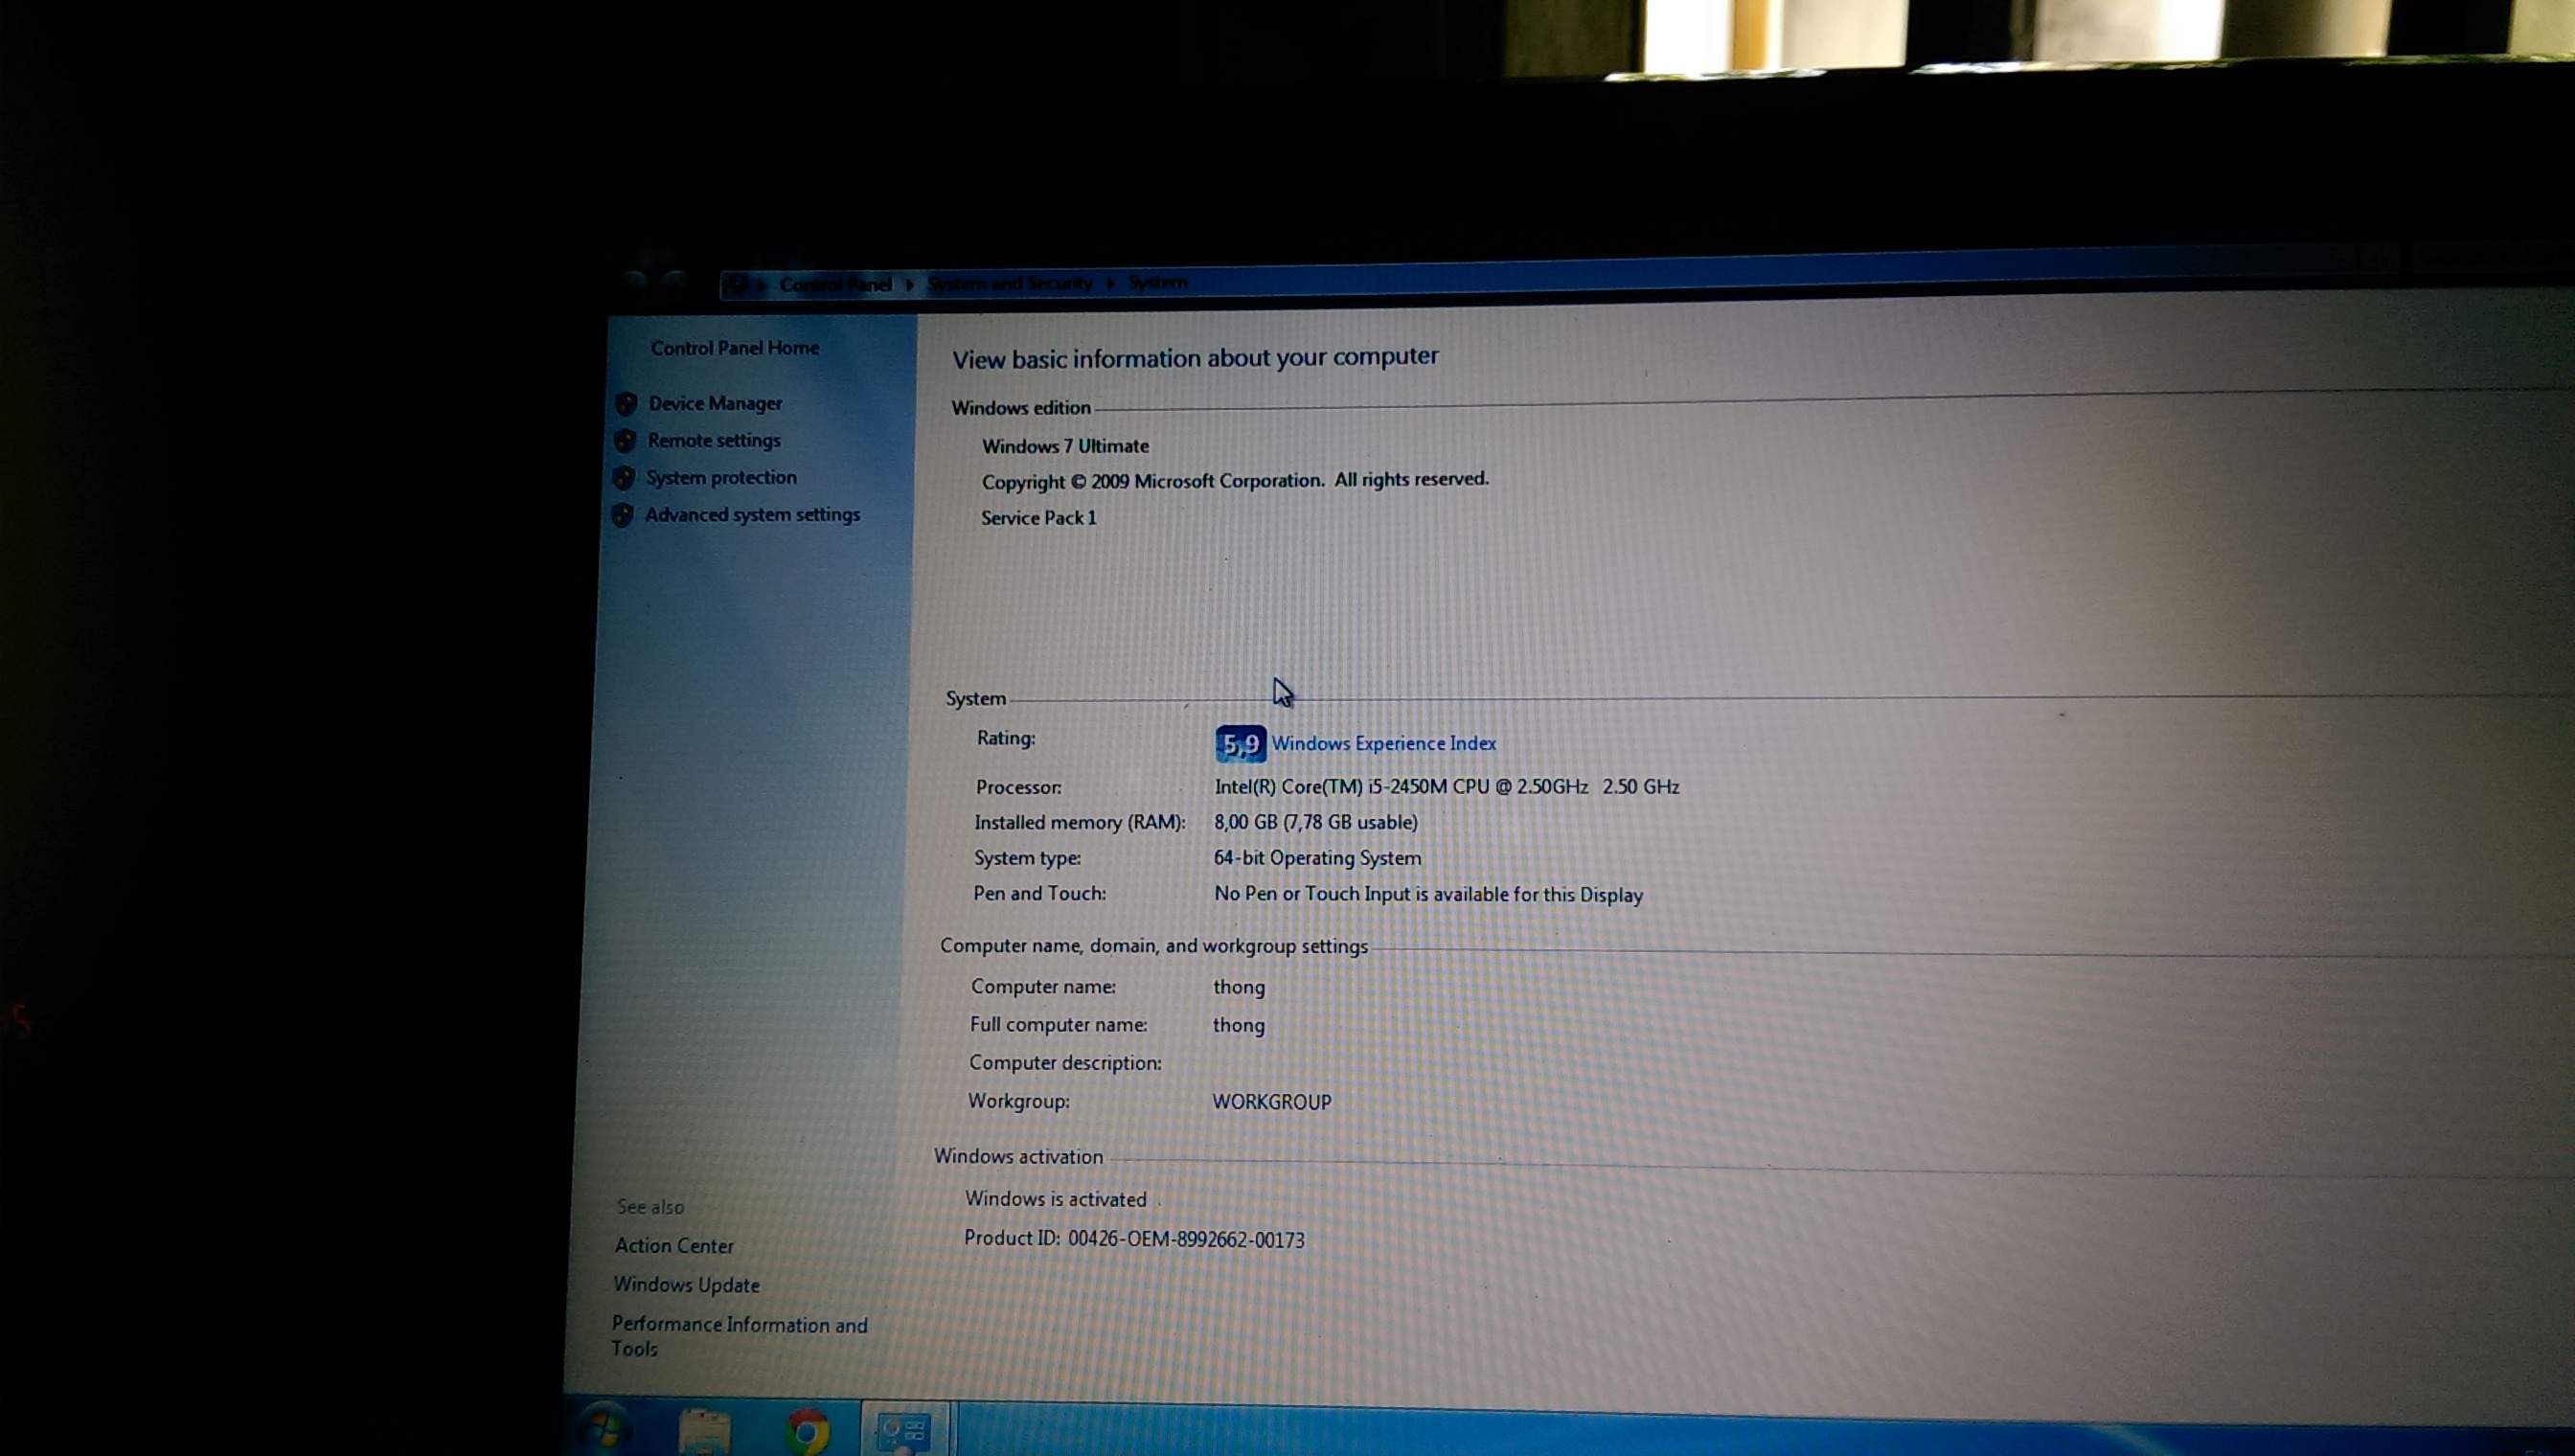This screenshot has height=1456, width=2575.
Task: Go to Control Panel Home
Action: pyautogui.click(x=734, y=348)
